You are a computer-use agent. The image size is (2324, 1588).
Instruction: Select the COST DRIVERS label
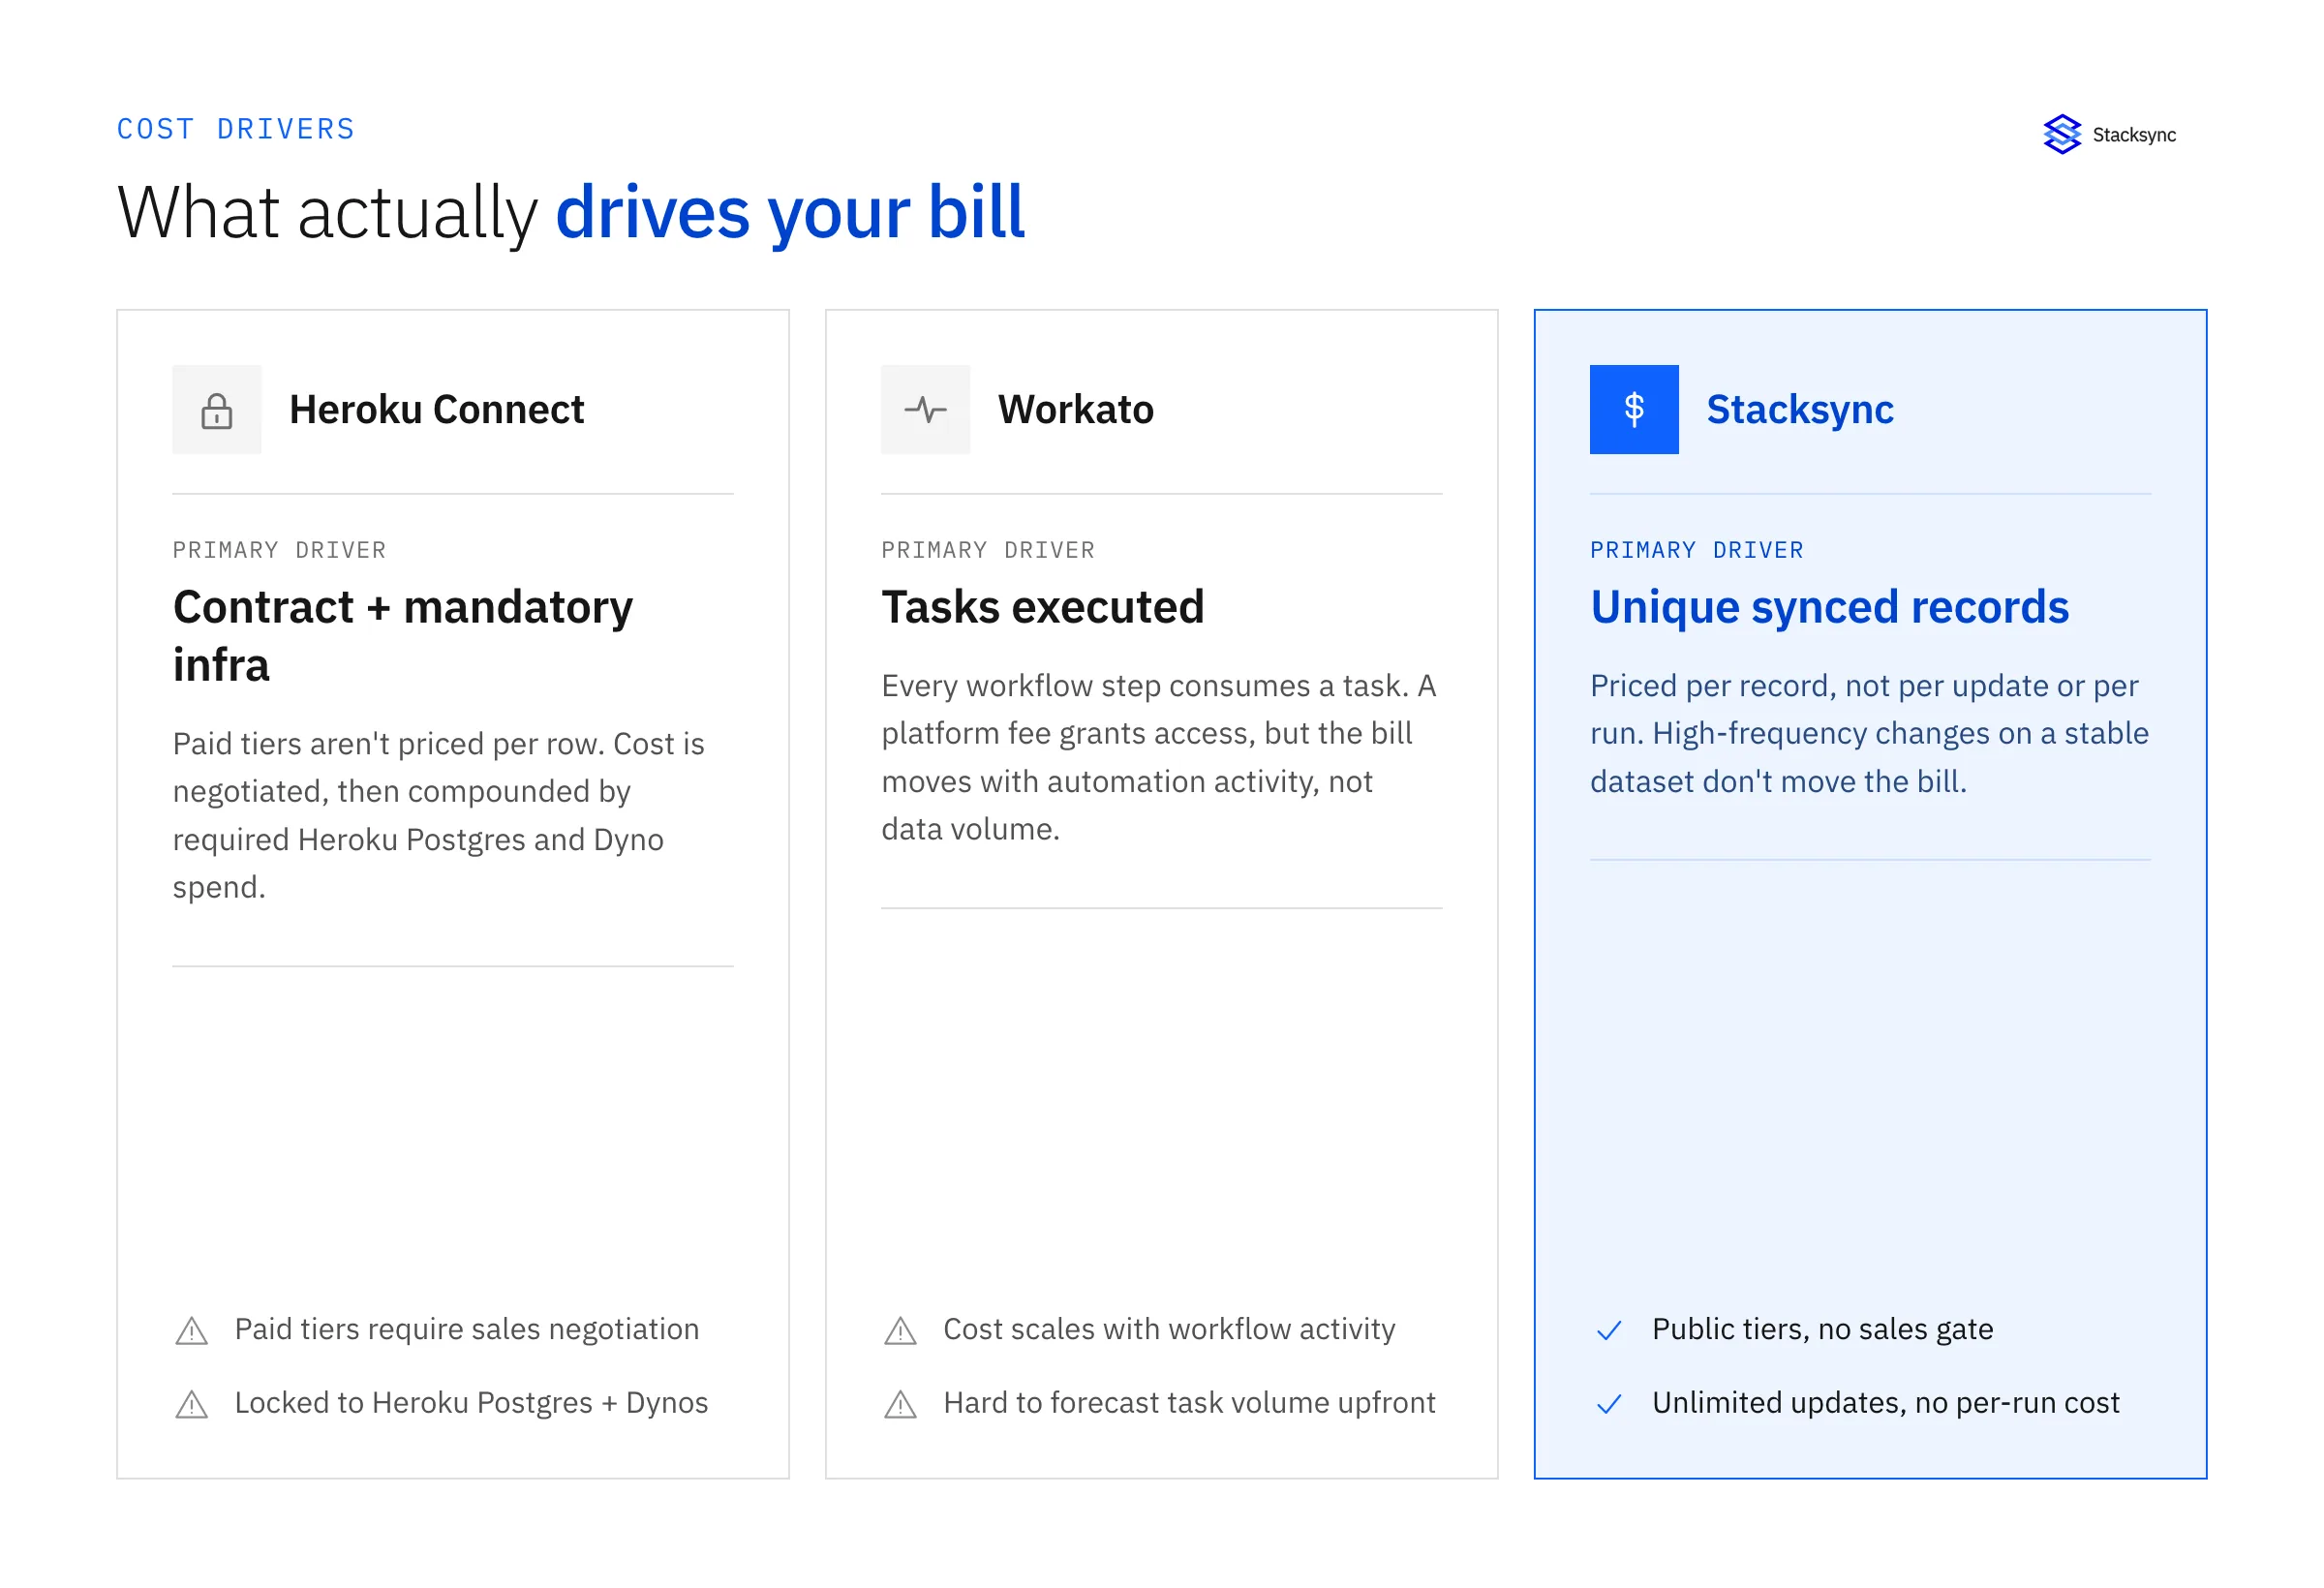[x=236, y=129]
